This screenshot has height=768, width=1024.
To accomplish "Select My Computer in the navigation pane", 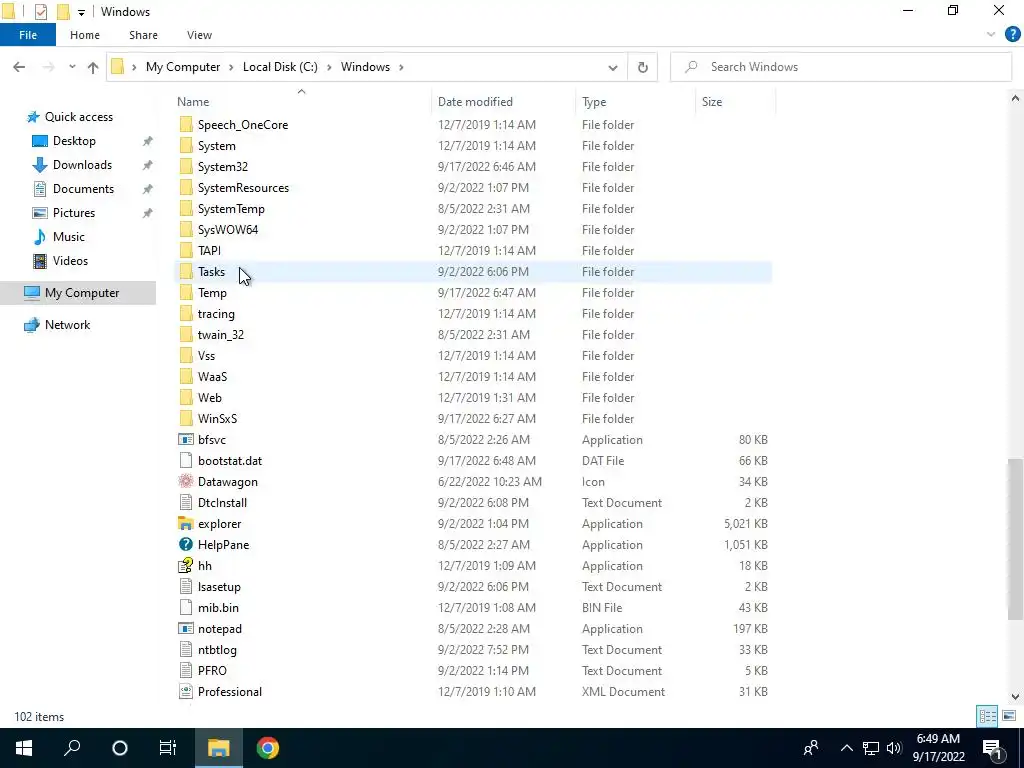I will click(78, 293).
